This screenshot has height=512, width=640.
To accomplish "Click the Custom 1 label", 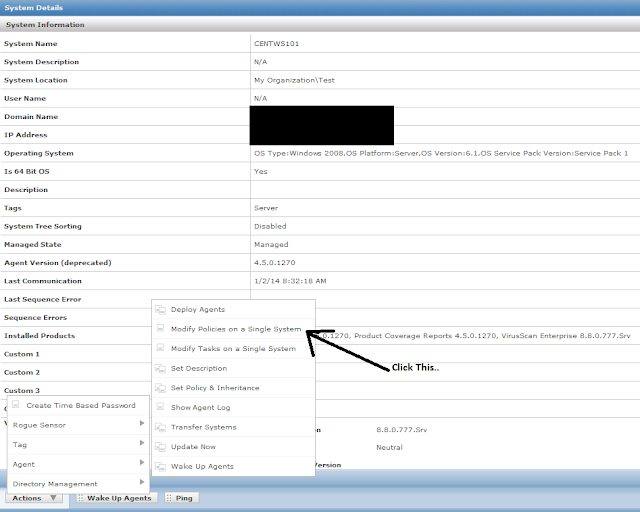I will pyautogui.click(x=22, y=354).
